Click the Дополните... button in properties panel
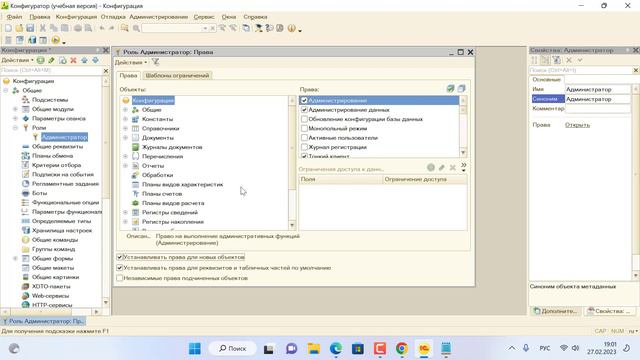 click(x=556, y=311)
